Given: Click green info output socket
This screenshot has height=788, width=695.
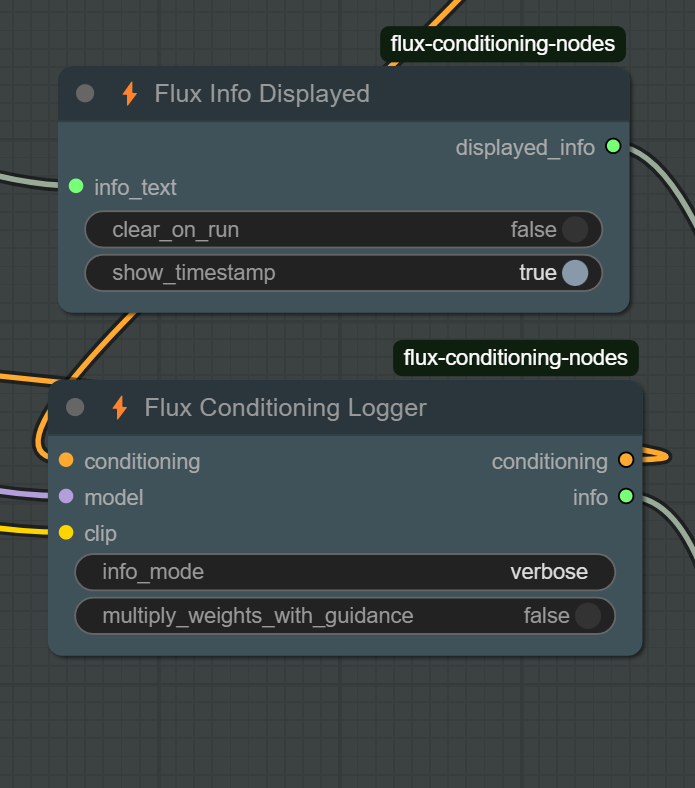Looking at the screenshot, I should coord(626,496).
